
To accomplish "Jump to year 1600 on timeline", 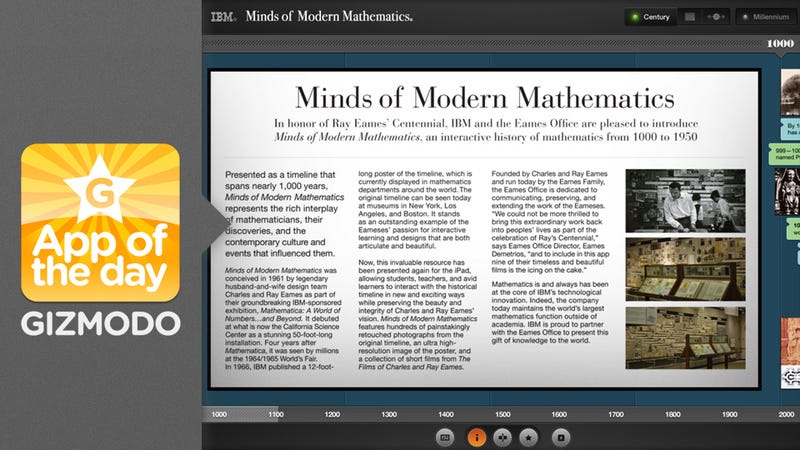I will (x=559, y=414).
